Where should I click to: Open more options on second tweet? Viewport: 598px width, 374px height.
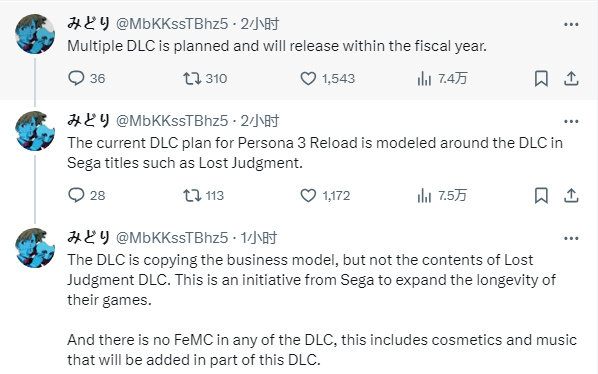571,121
